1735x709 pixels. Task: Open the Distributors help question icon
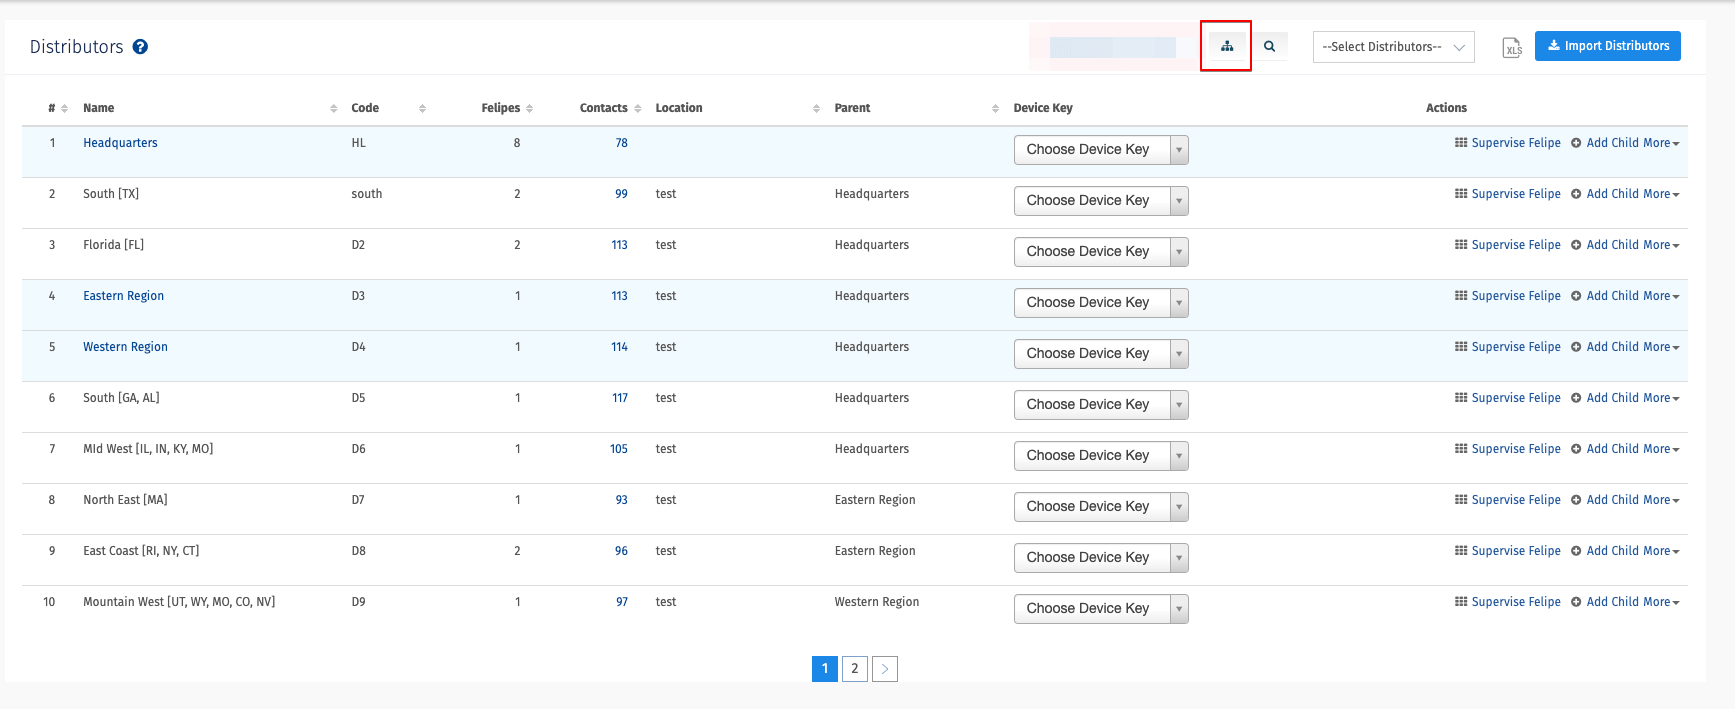pyautogui.click(x=141, y=47)
